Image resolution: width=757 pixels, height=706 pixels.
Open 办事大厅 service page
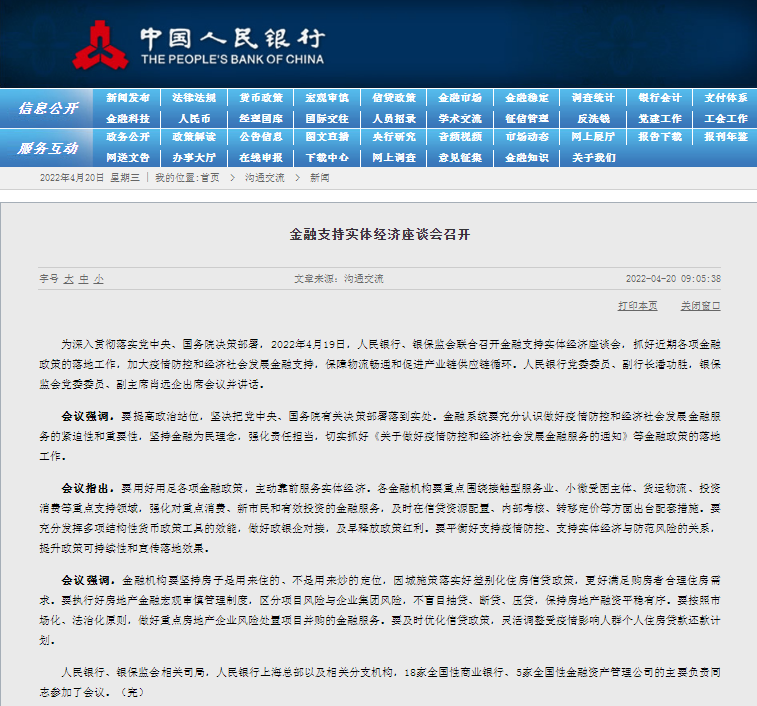(194, 158)
